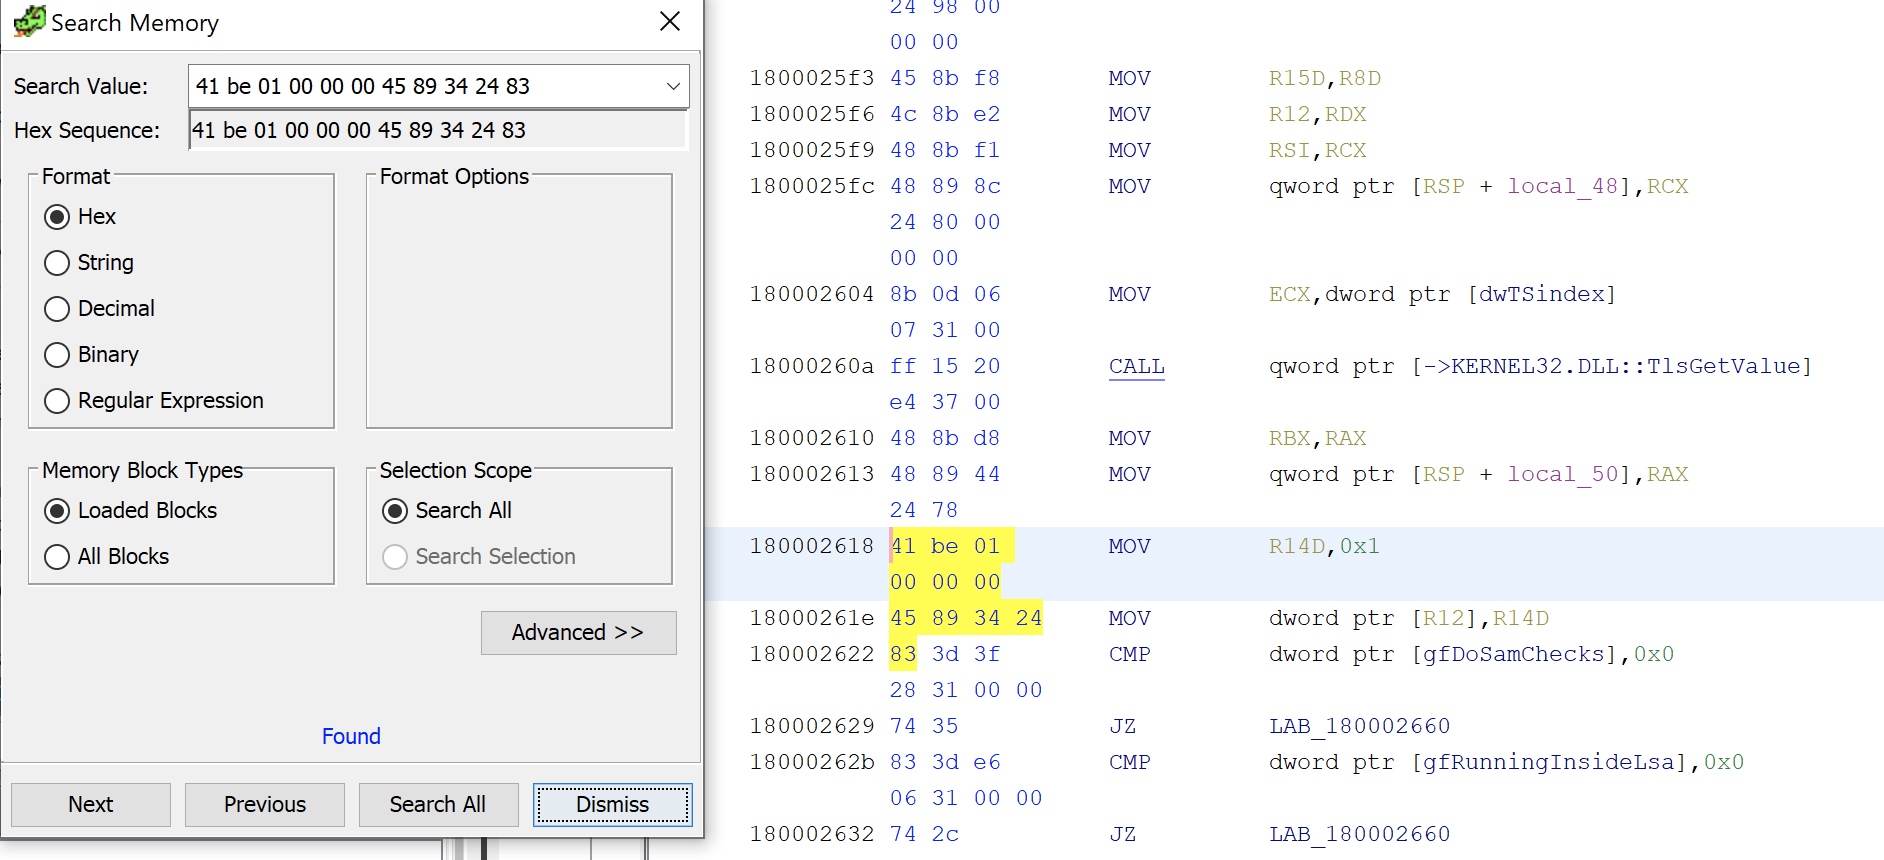Click address 1800025f3 in the listing
Screen dimensions: 1884x860
pos(811,78)
